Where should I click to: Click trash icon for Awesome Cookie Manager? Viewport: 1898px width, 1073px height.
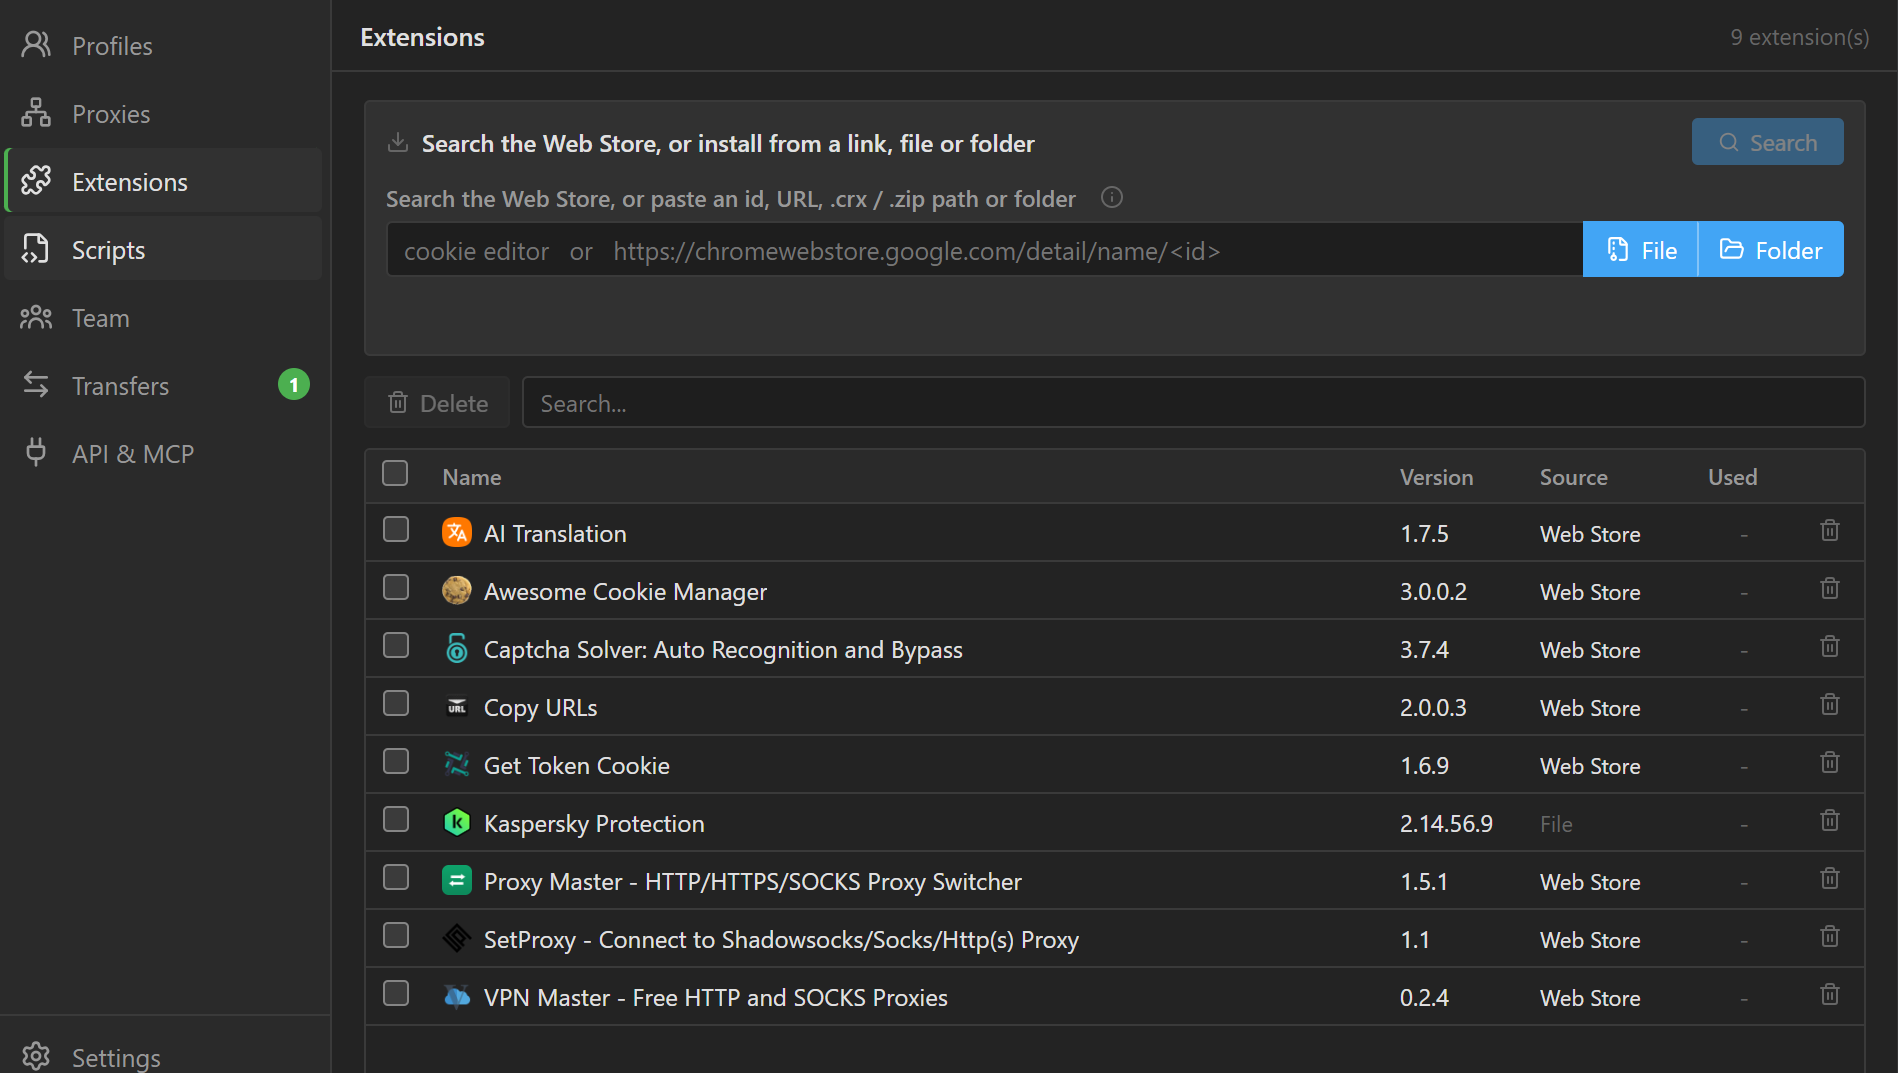(1829, 589)
